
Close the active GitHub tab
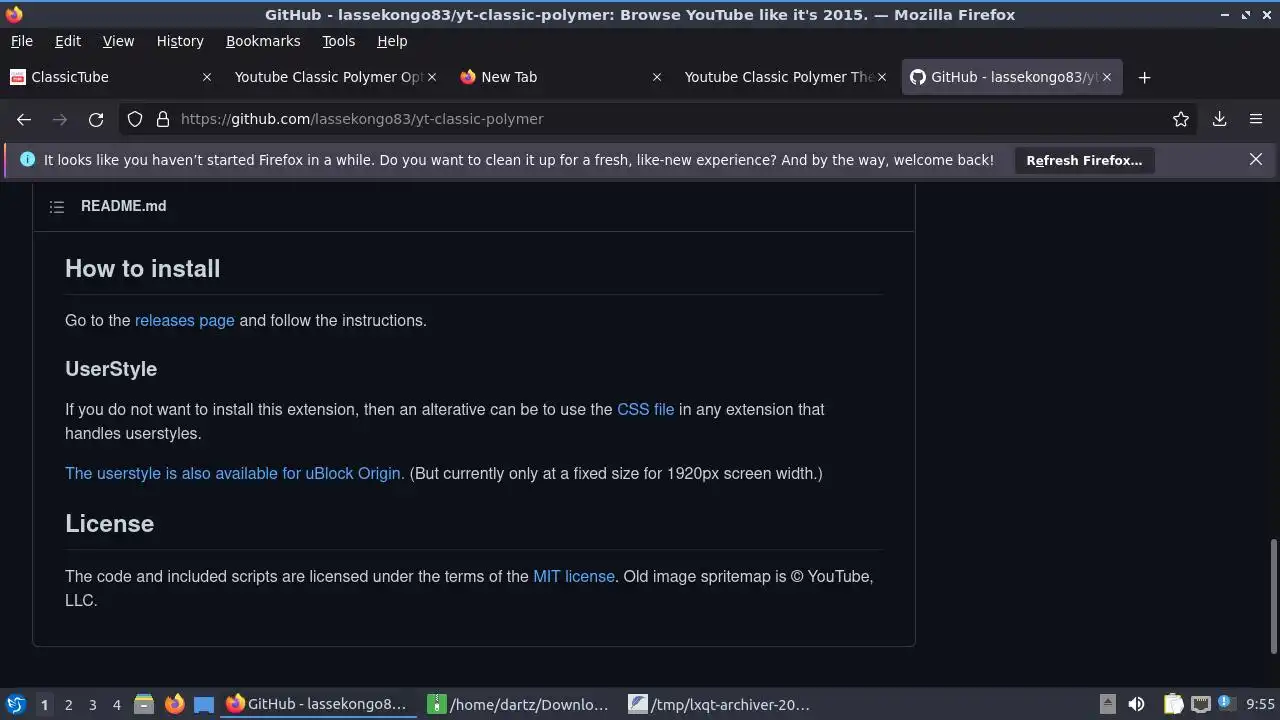1107,77
